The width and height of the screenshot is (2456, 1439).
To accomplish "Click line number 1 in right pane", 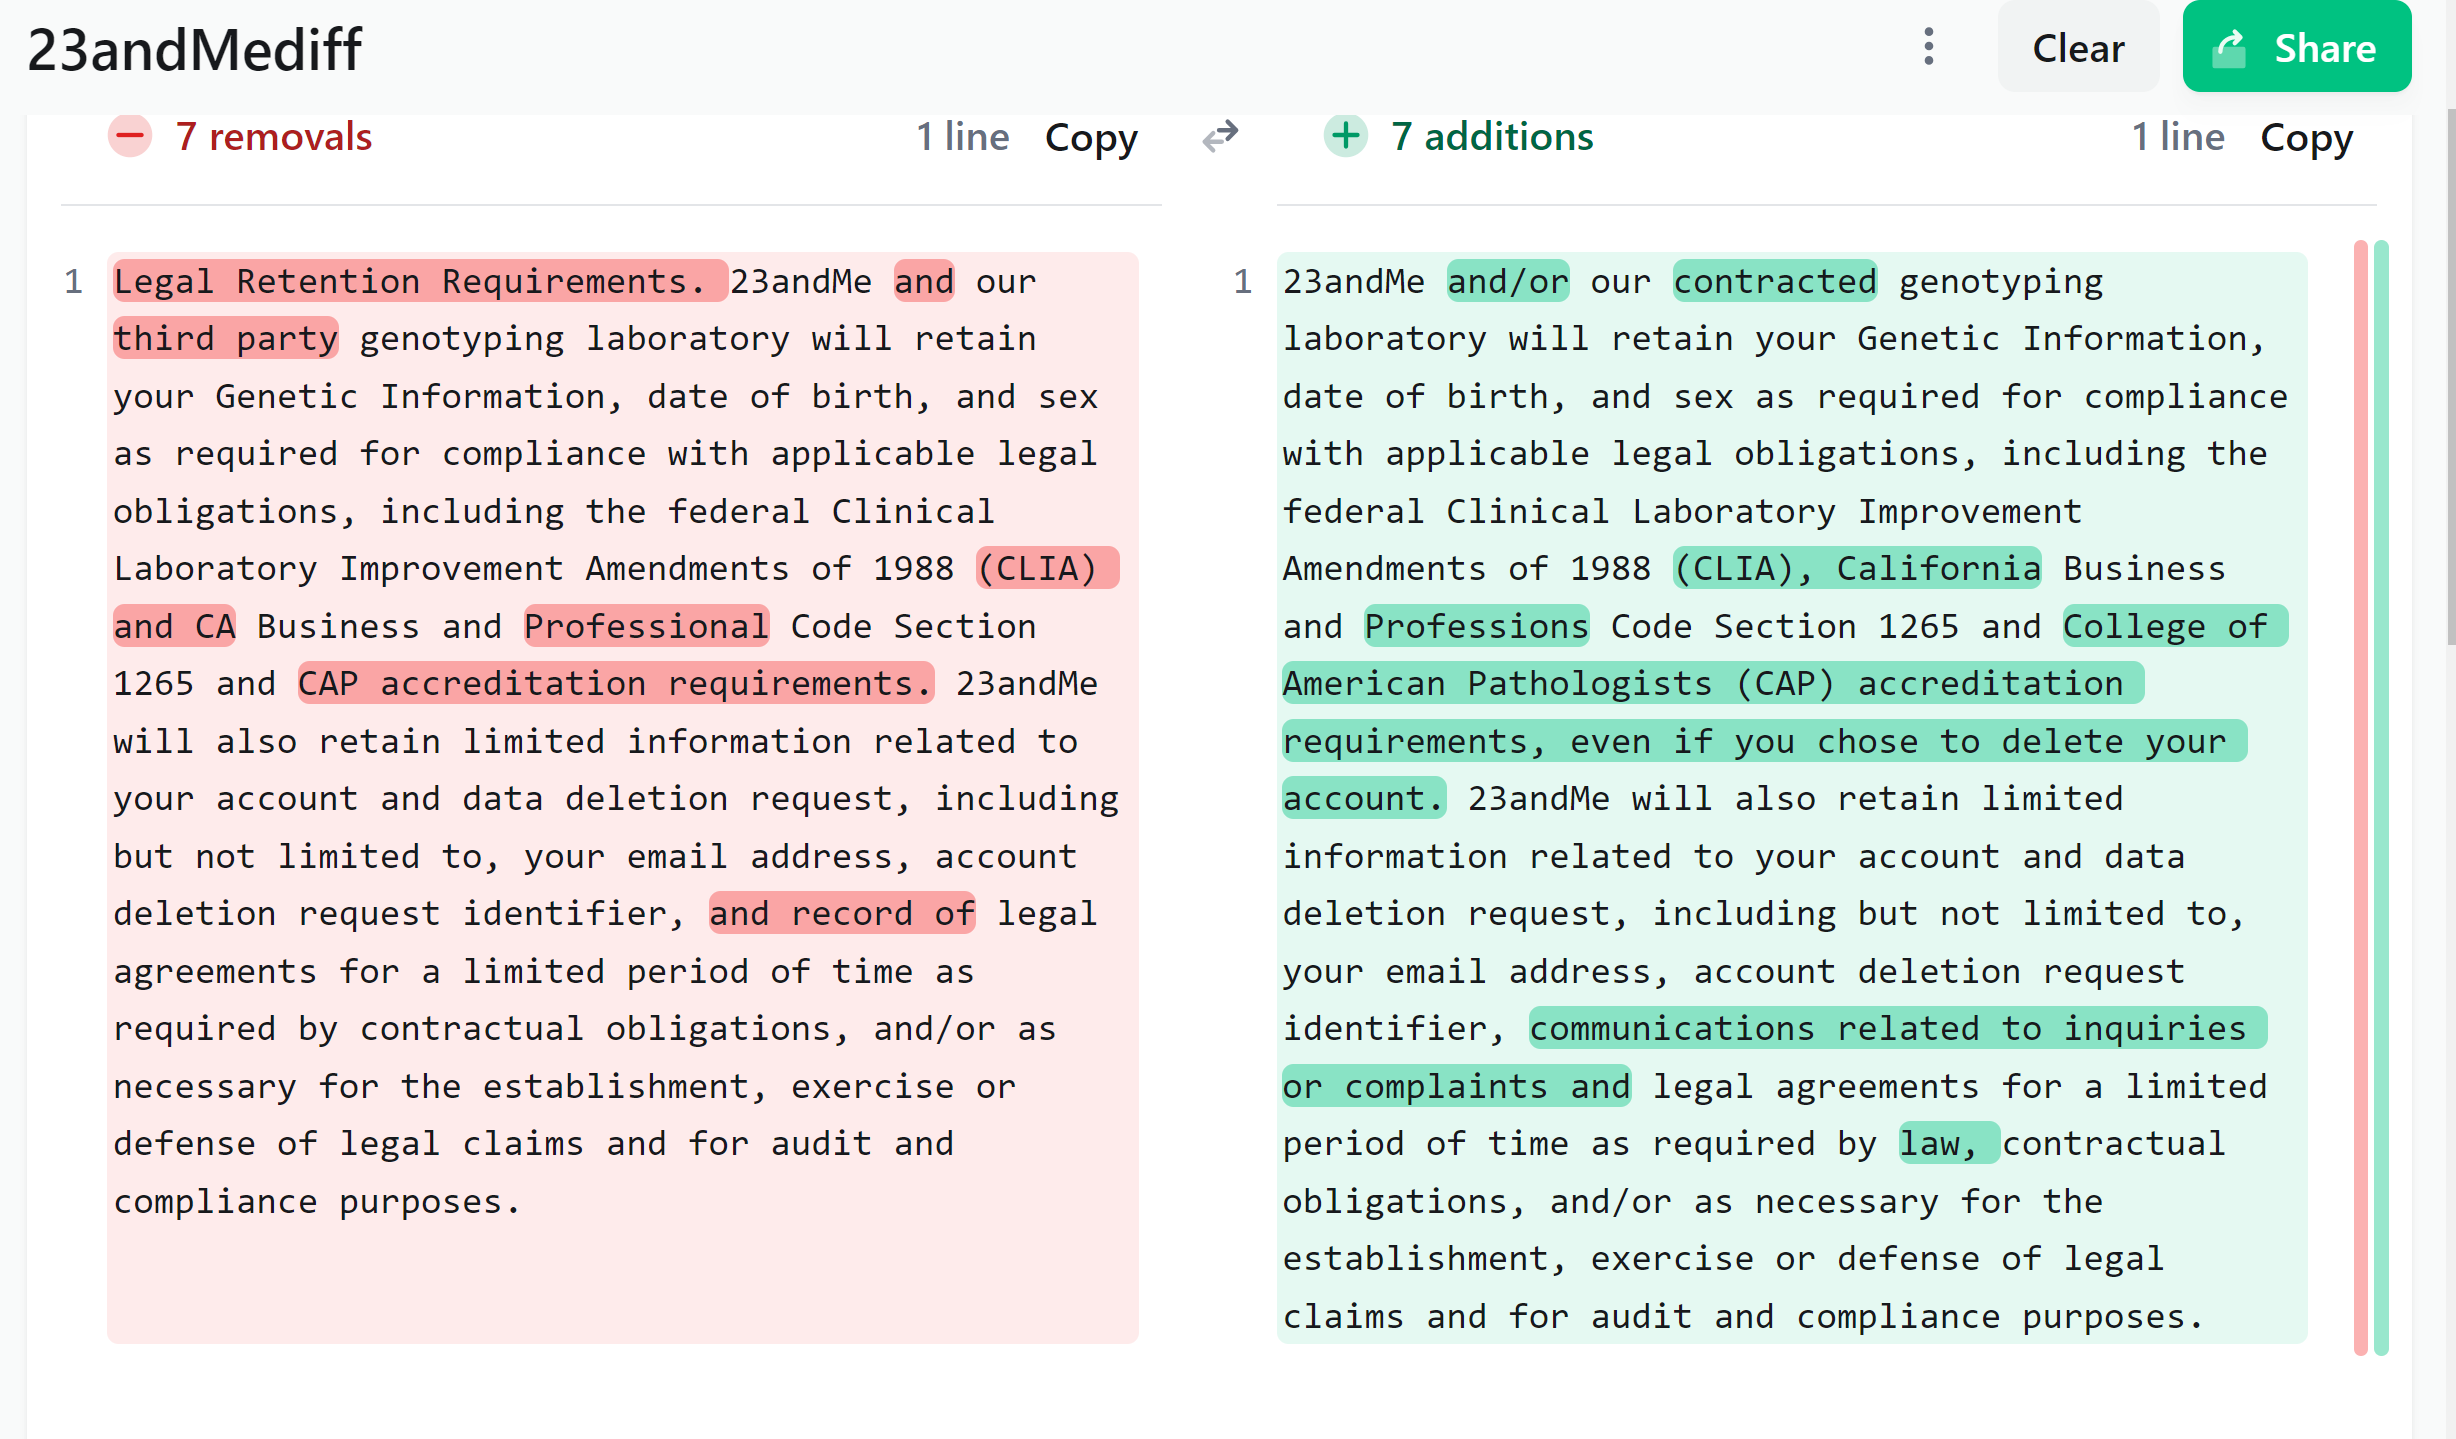I will tap(1242, 281).
